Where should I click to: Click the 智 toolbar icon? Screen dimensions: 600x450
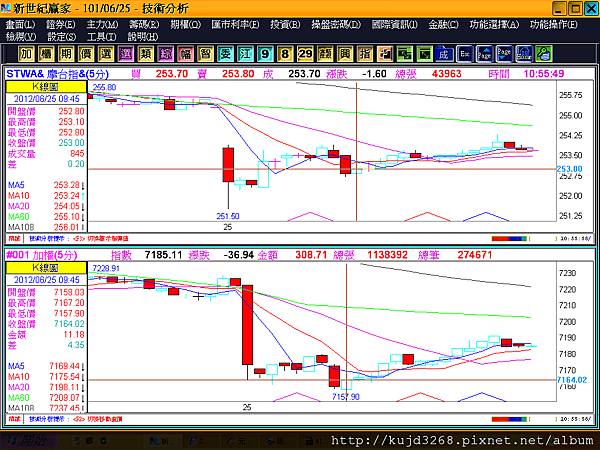[205, 54]
